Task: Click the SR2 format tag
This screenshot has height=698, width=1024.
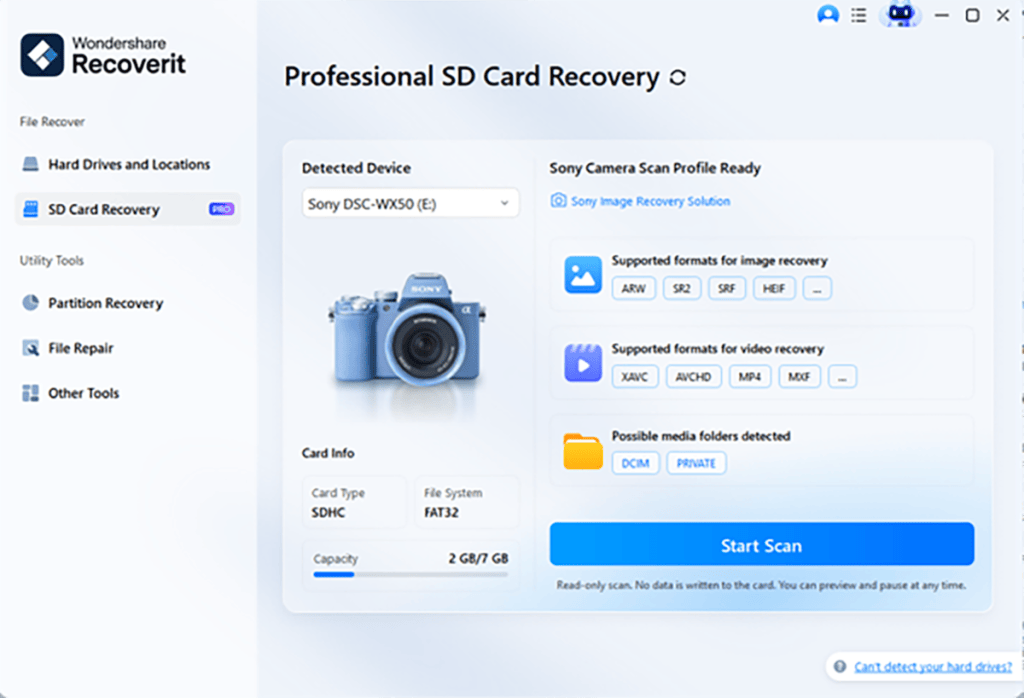Action: (x=682, y=289)
